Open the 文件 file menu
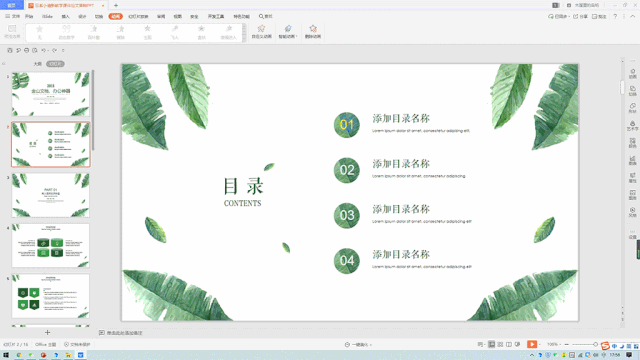The height and width of the screenshot is (360, 640). click(x=13, y=16)
